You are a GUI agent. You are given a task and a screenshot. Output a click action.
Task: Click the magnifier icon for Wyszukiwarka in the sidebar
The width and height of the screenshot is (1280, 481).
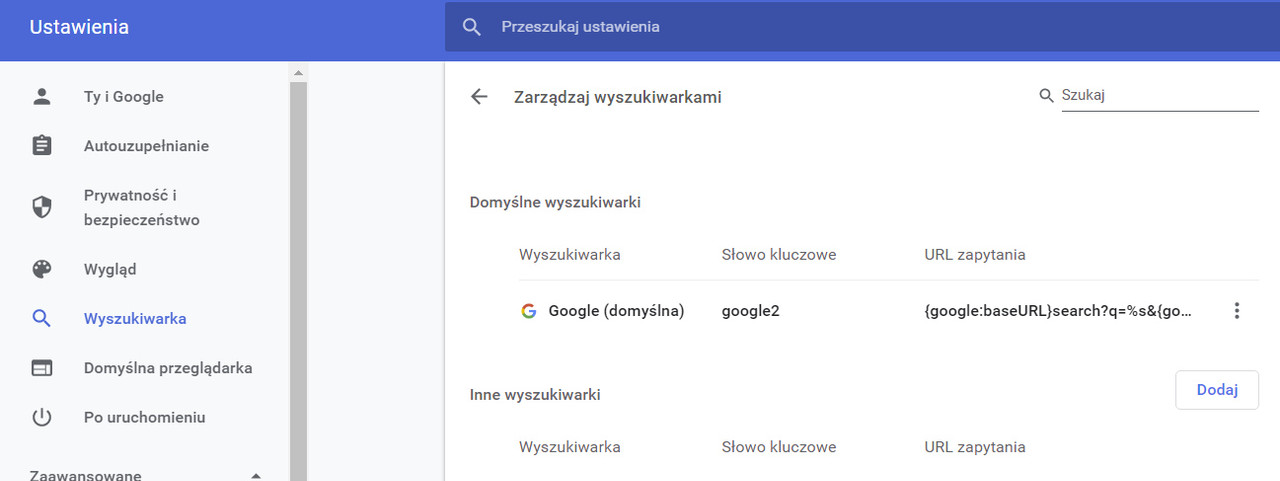click(41, 319)
